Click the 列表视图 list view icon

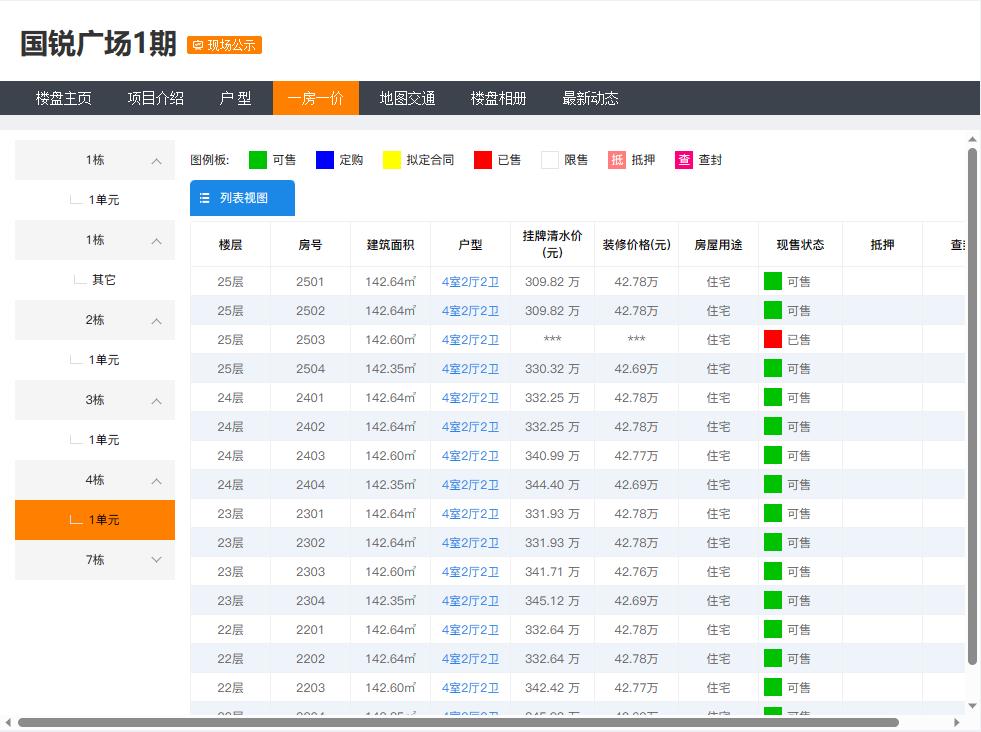coord(207,197)
